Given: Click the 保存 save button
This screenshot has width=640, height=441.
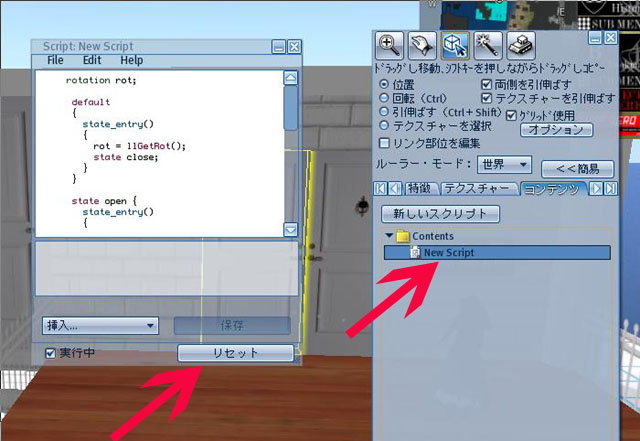Looking at the screenshot, I should click(x=232, y=325).
